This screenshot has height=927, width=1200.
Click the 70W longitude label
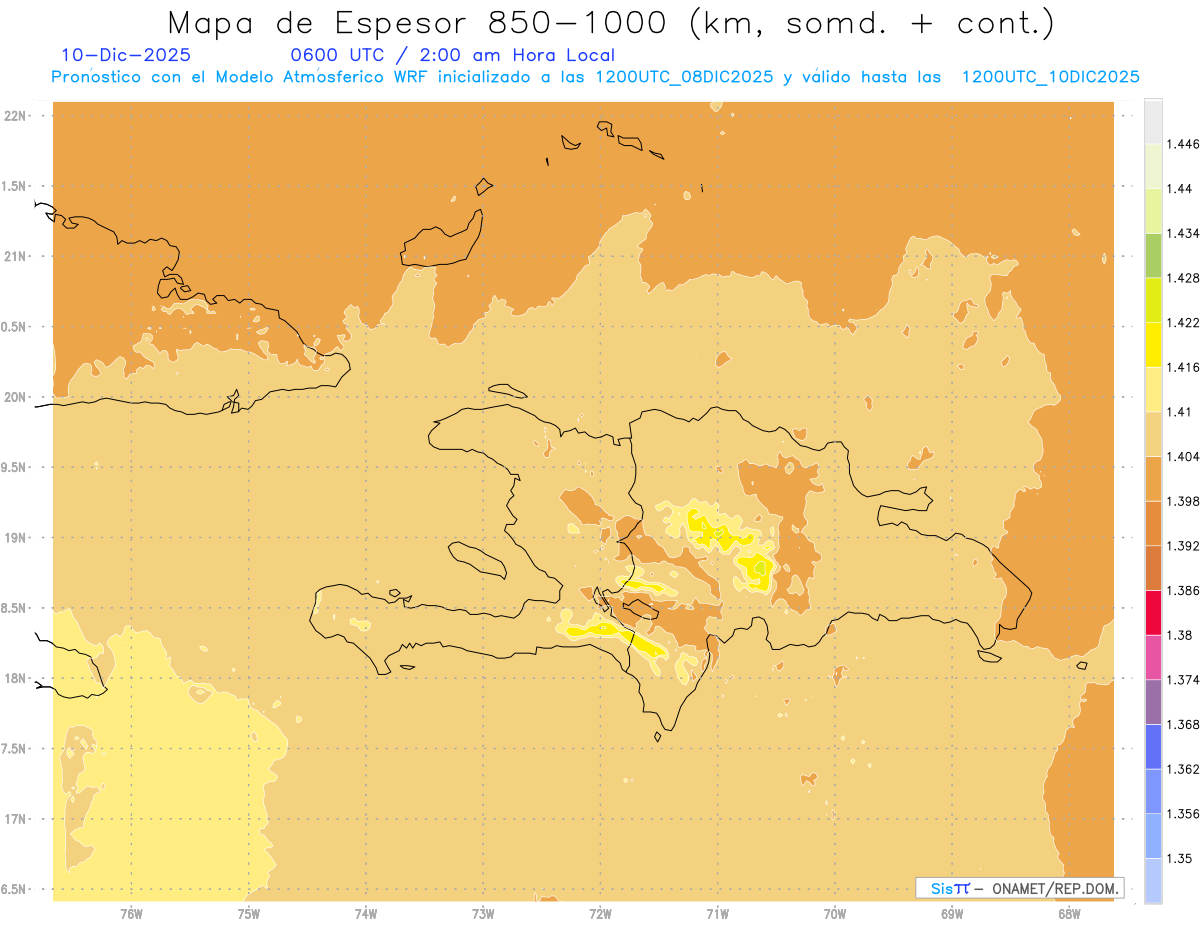point(835,913)
